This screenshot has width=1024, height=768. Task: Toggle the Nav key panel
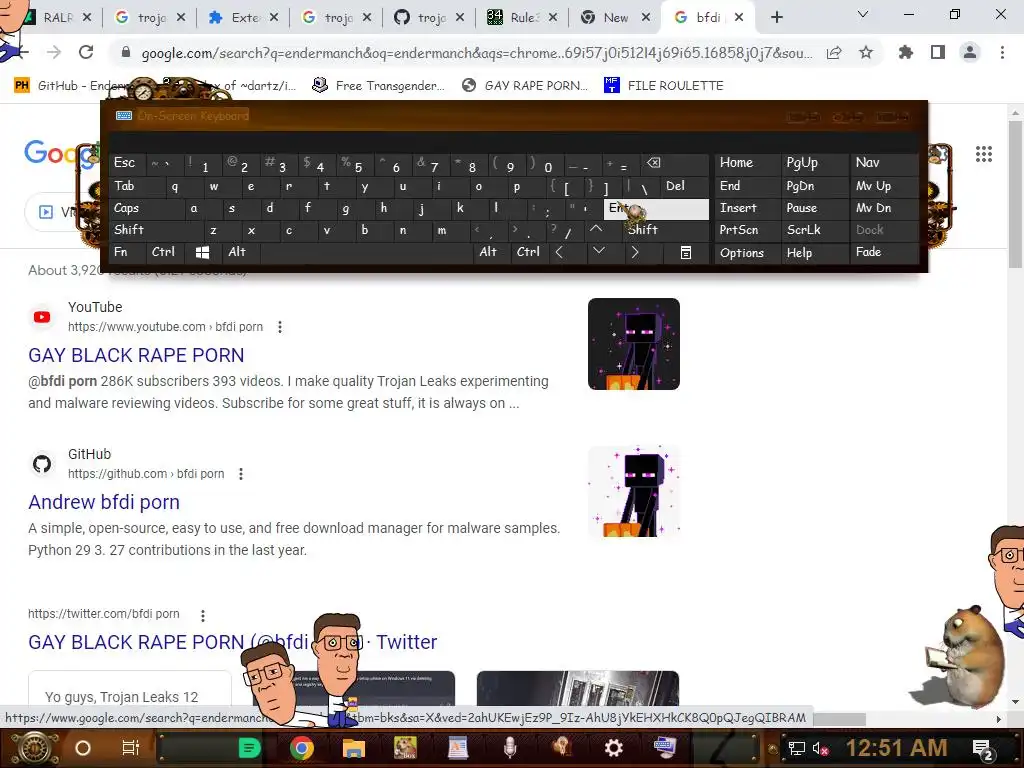pos(884,163)
